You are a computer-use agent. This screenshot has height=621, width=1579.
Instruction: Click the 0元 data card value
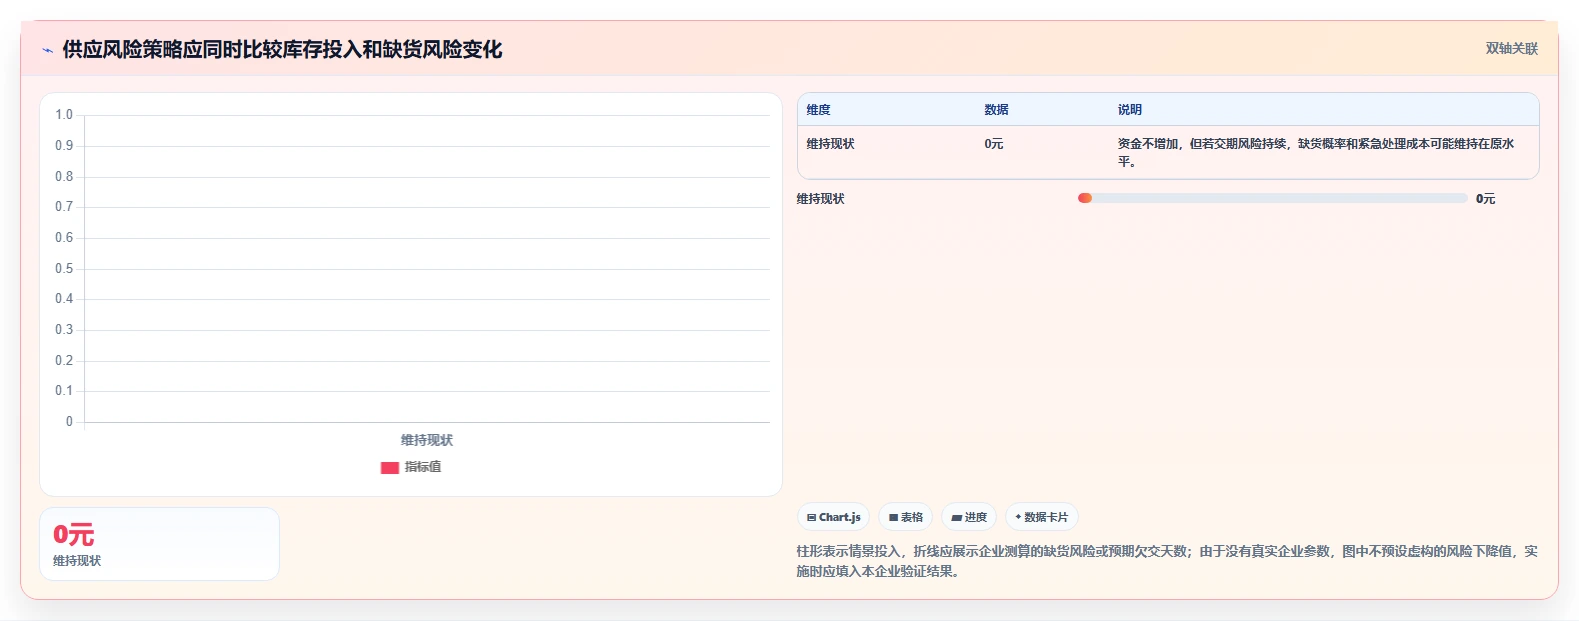(x=74, y=534)
